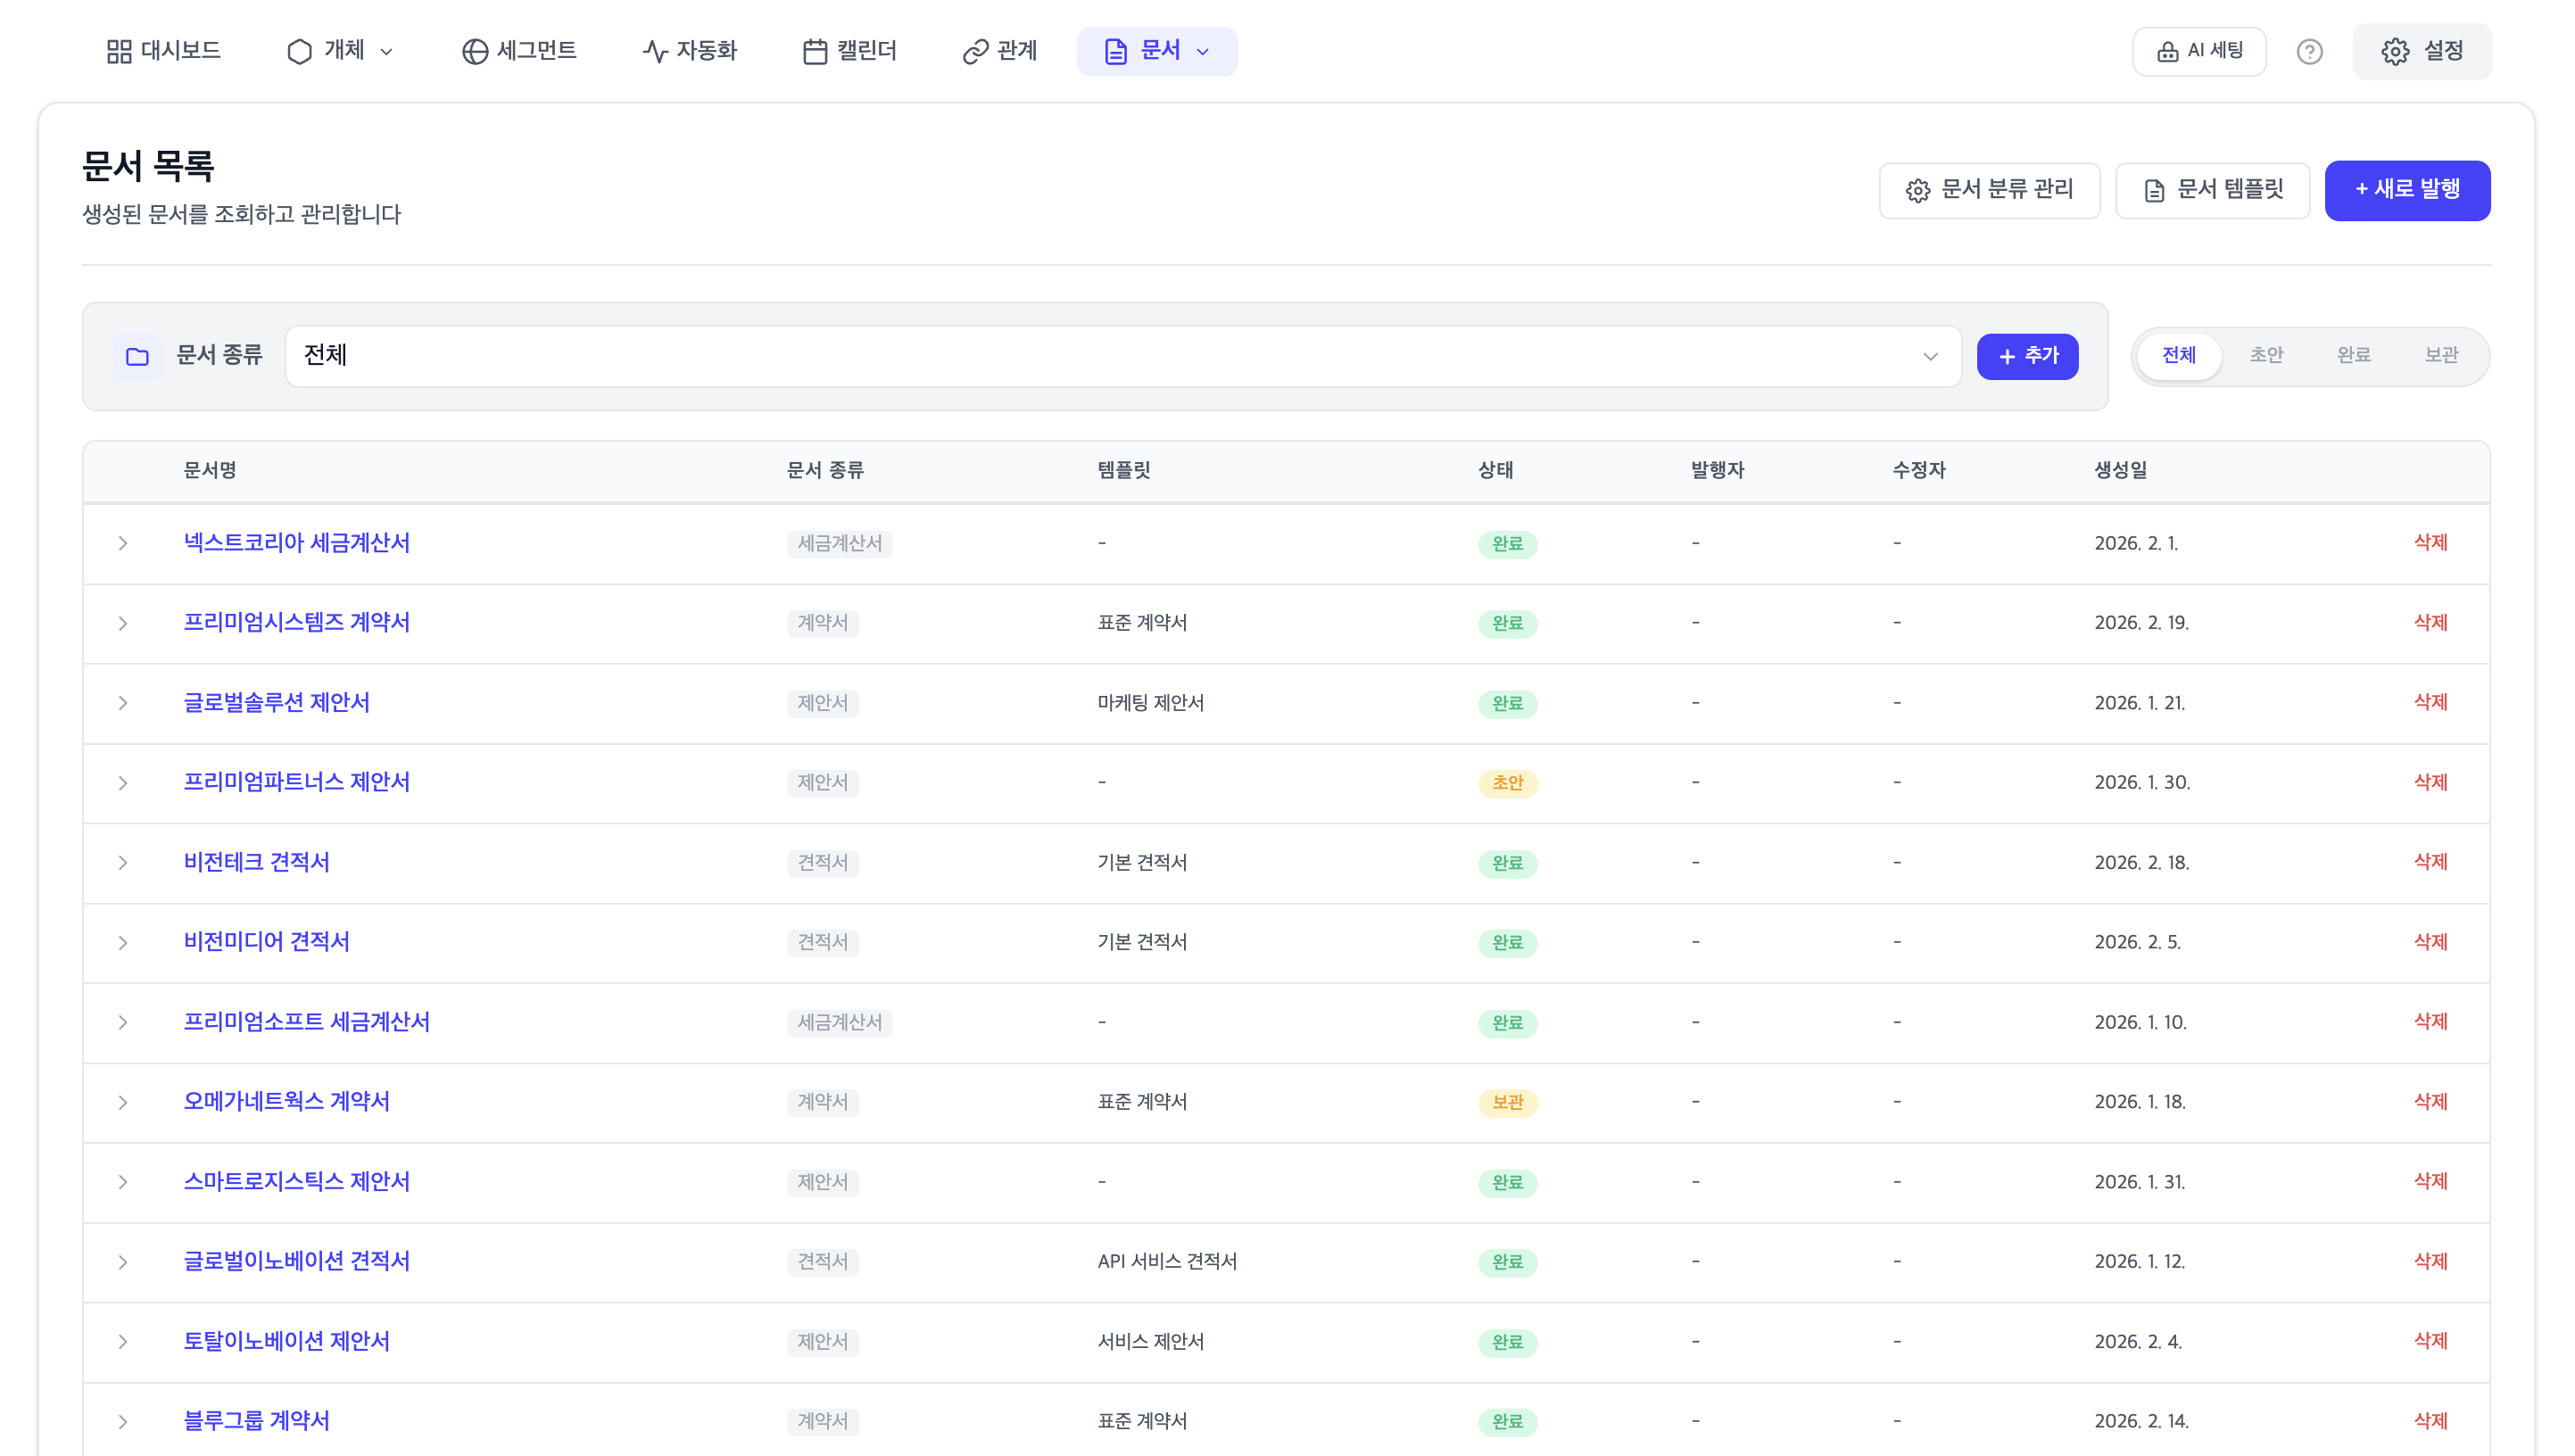Viewport: 2575px width, 1456px height.
Task: Open settings via gear icon
Action: coord(2394,51)
